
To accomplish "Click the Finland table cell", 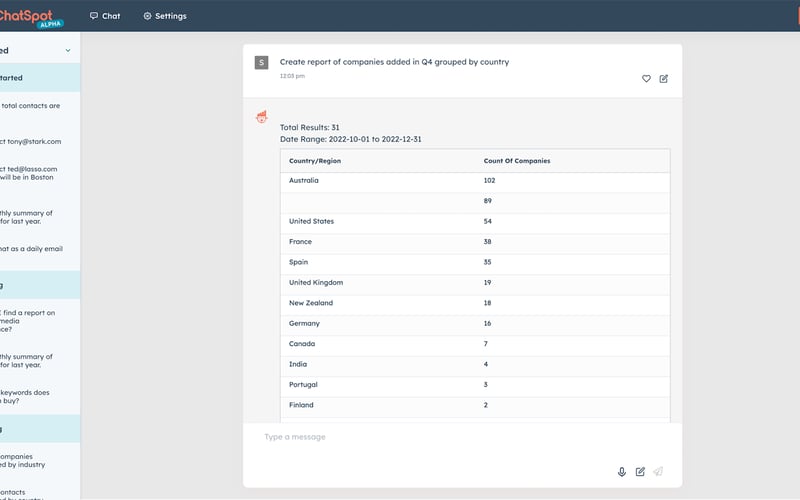I will click(x=301, y=405).
